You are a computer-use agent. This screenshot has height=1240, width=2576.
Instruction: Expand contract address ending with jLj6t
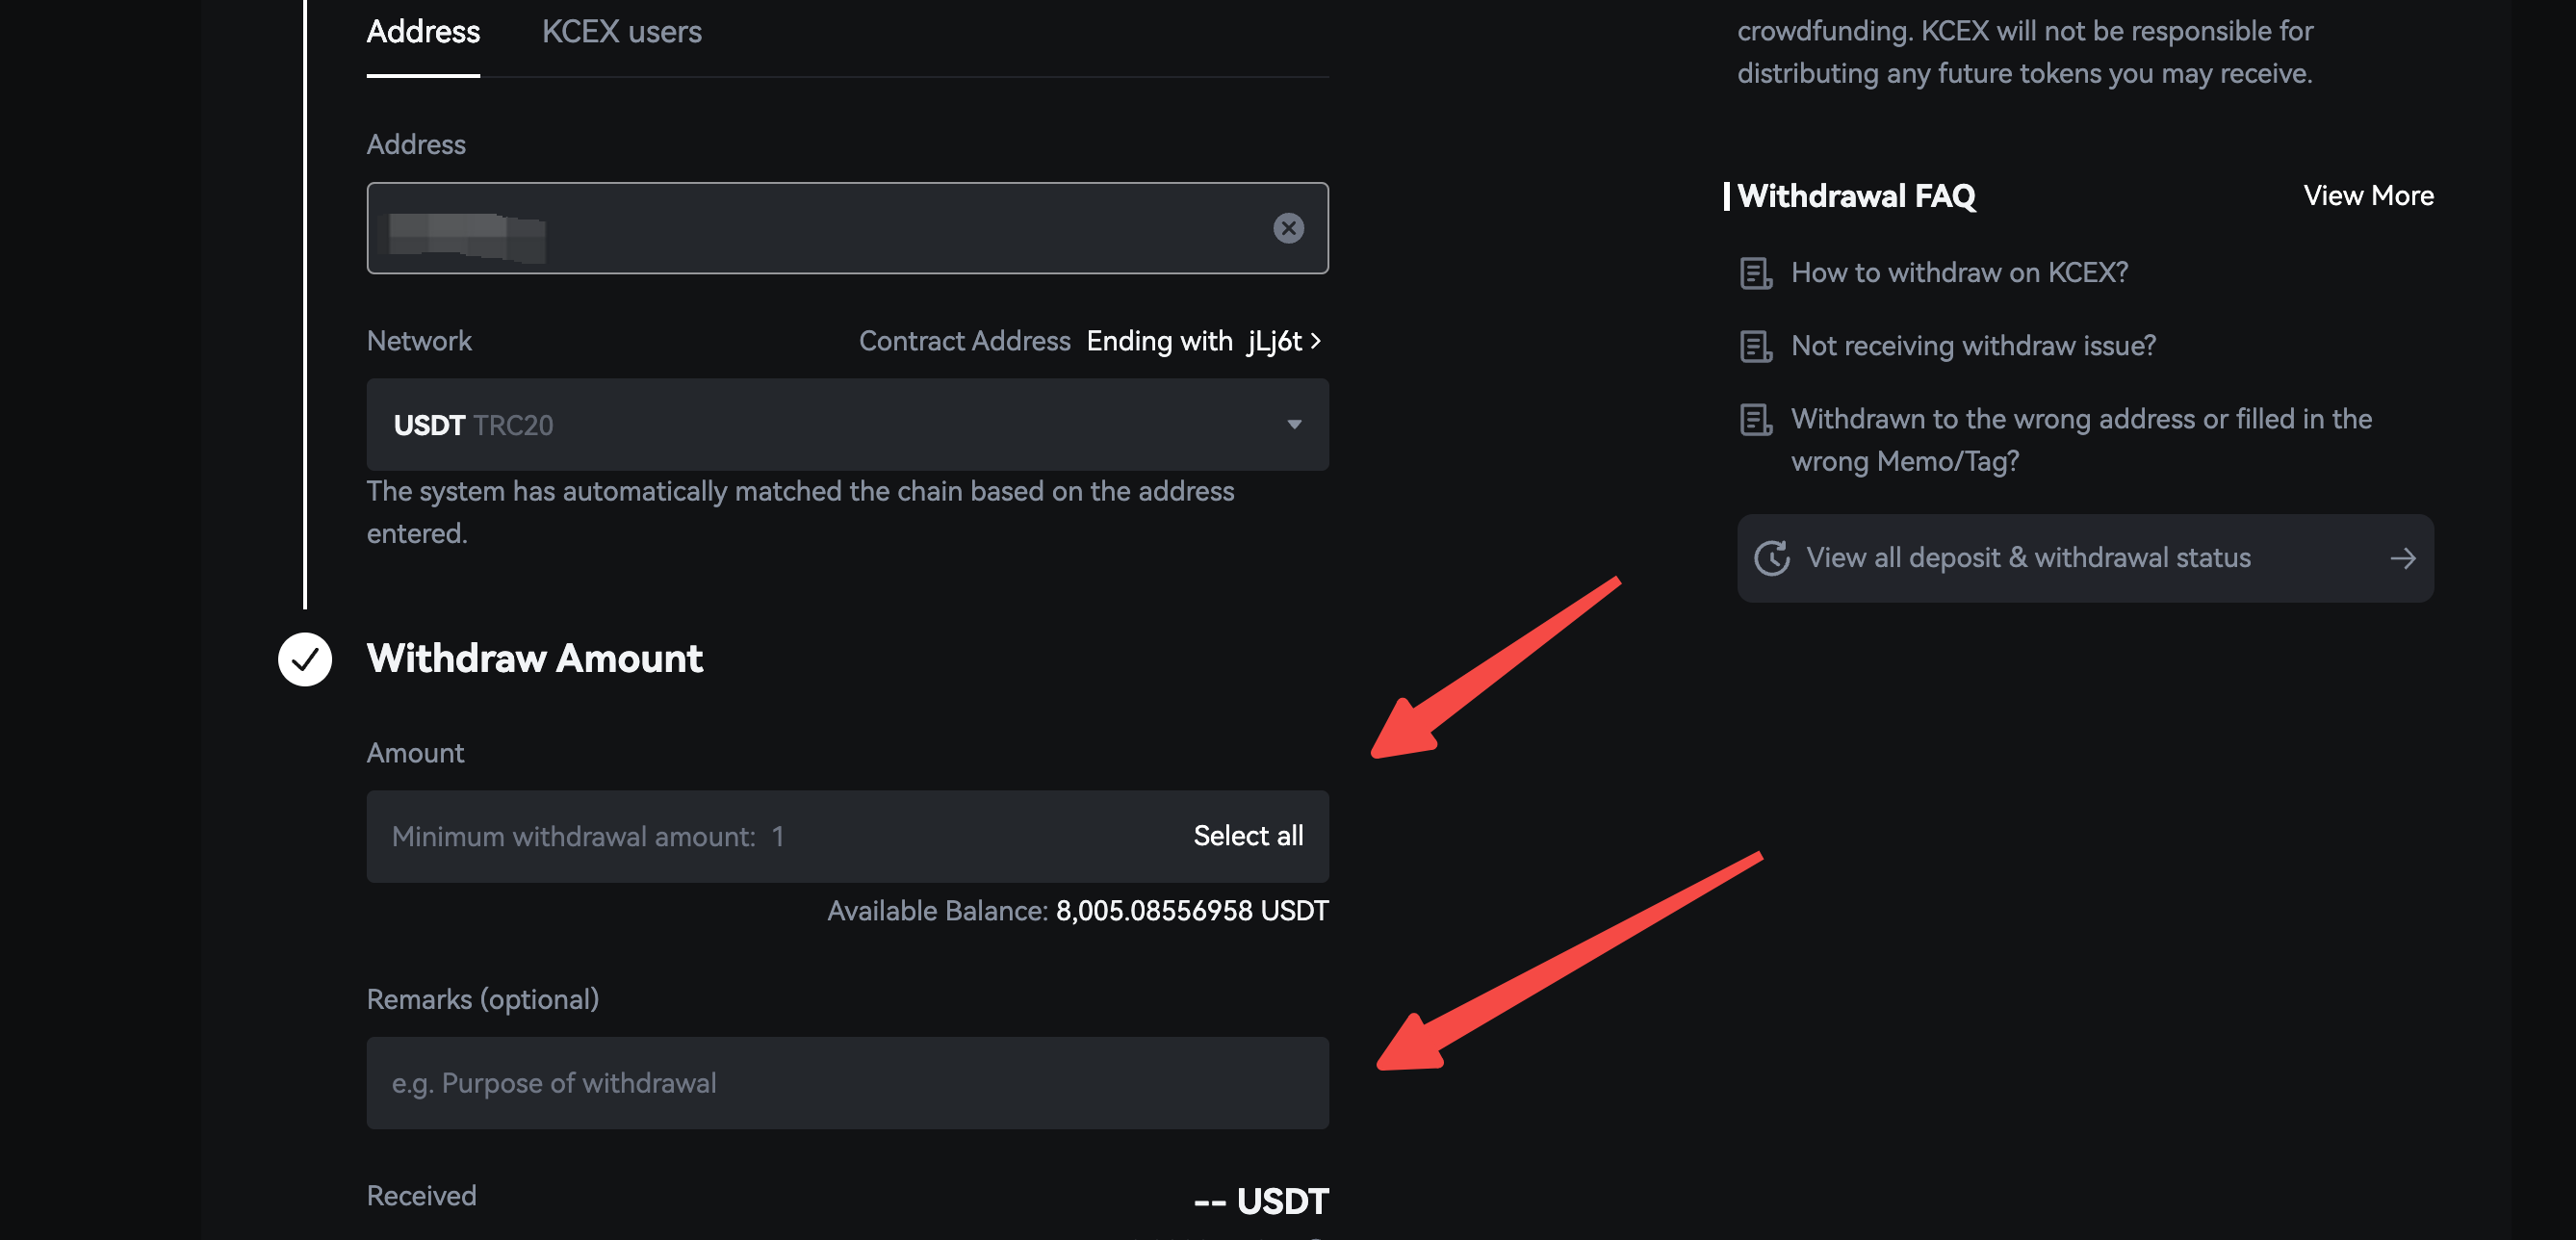click(x=1204, y=341)
